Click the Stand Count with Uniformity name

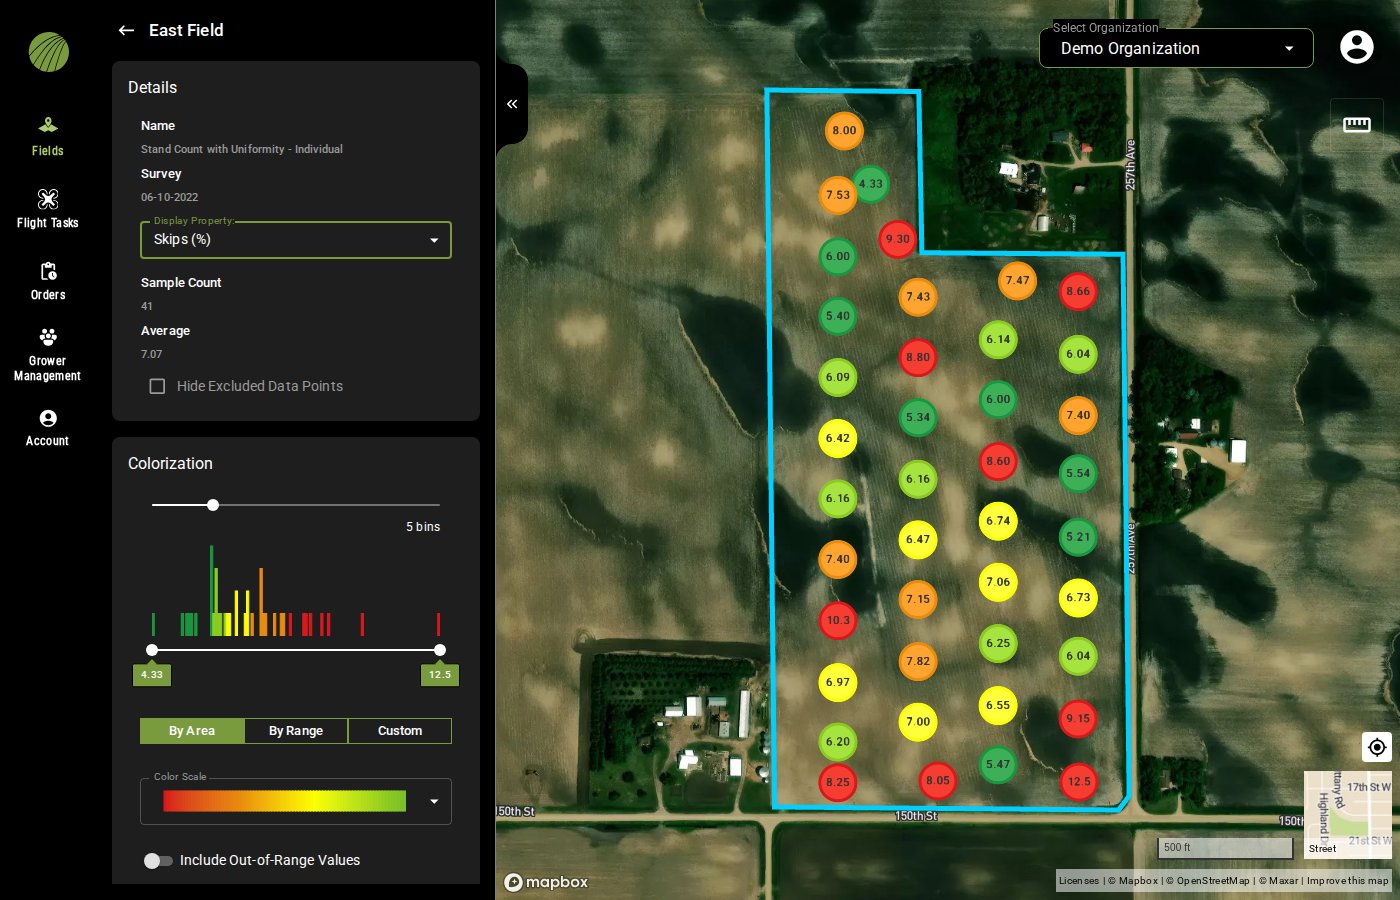242,149
